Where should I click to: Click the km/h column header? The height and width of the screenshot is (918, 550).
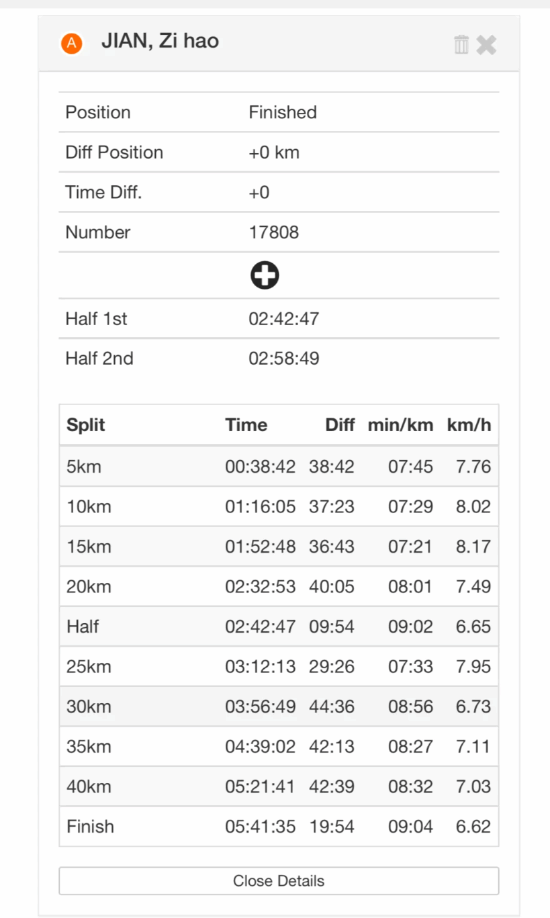click(x=469, y=425)
